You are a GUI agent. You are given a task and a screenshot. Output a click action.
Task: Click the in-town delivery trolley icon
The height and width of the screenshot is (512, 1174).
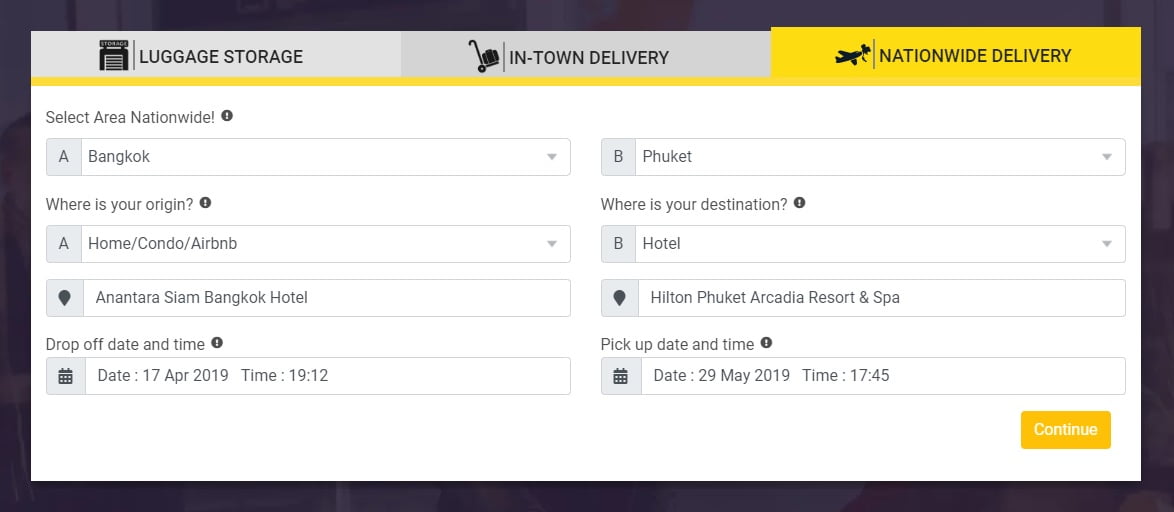(x=484, y=56)
